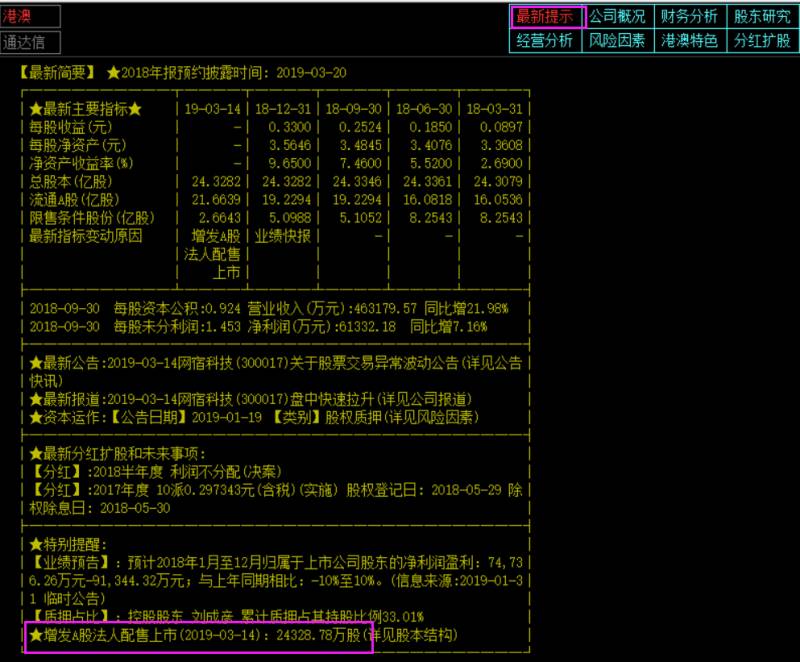Viewport: 800px width, 662px height.
Task: Open the 资本运作 股权质押 line
Action: tap(254, 417)
